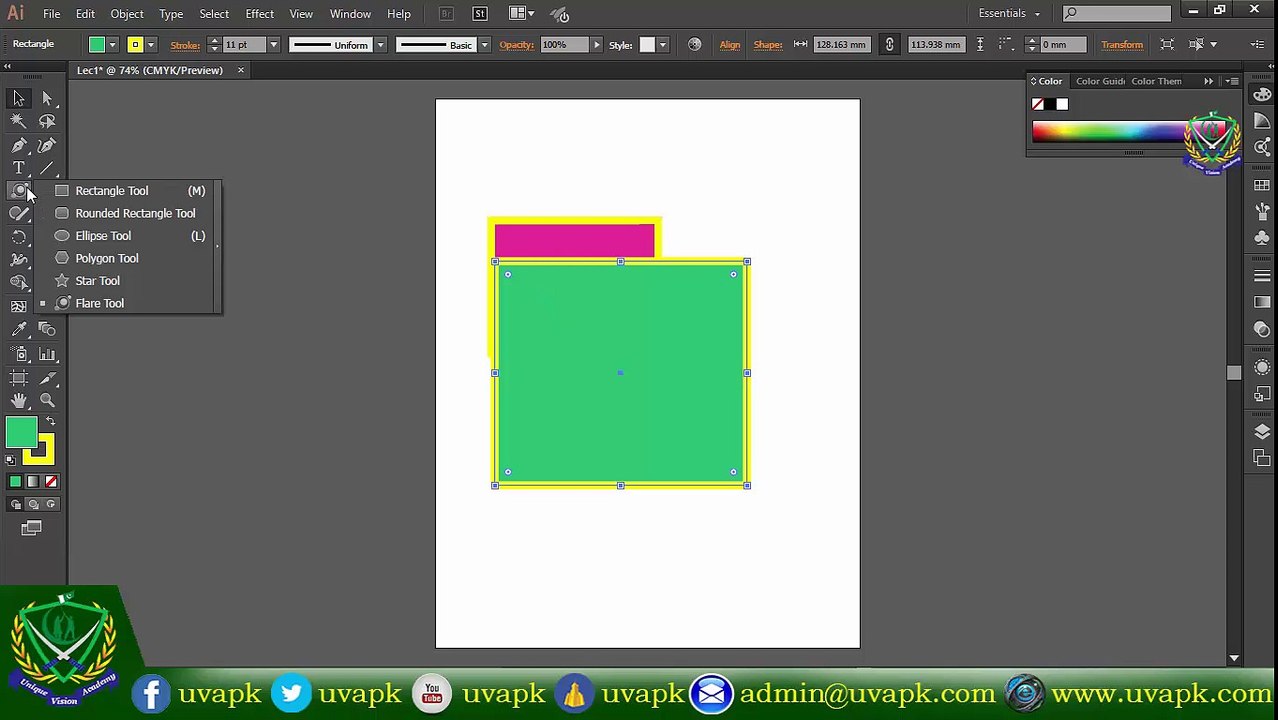Image resolution: width=1278 pixels, height=720 pixels.
Task: Select the Selection tool arrow
Action: [x=19, y=98]
